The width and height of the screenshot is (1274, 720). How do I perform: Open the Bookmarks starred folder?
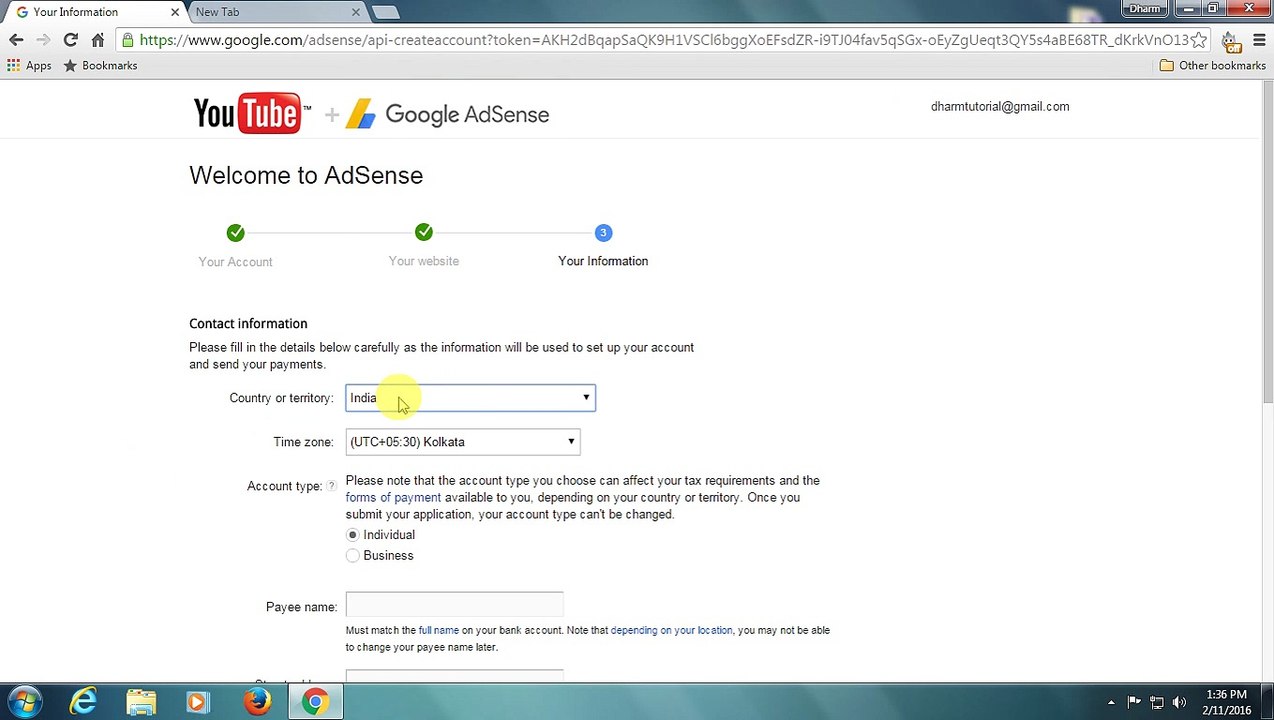tap(100, 65)
